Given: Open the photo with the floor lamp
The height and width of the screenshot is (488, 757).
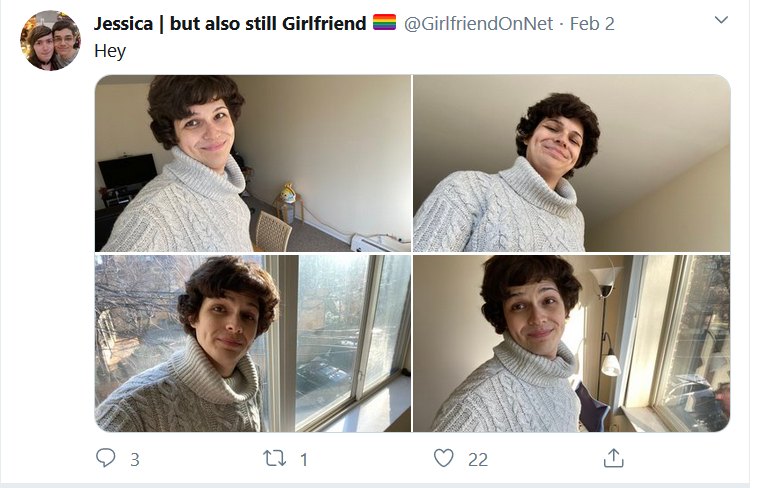Looking at the screenshot, I should [x=572, y=343].
